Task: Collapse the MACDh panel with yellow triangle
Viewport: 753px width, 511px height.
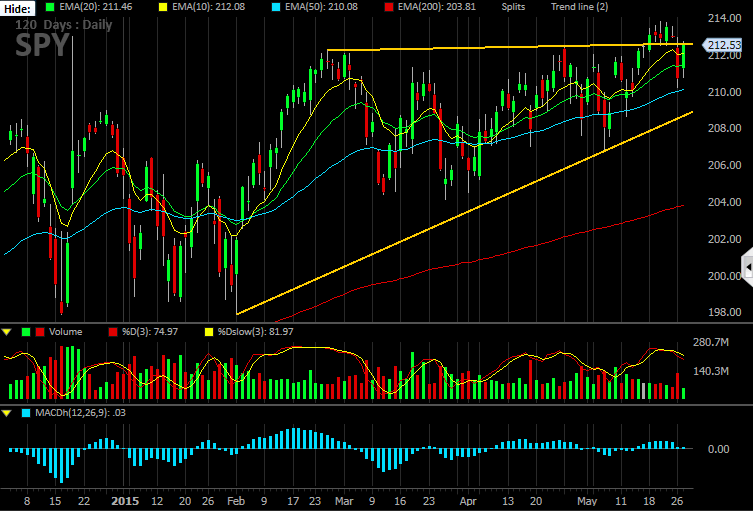Action: coord(7,413)
